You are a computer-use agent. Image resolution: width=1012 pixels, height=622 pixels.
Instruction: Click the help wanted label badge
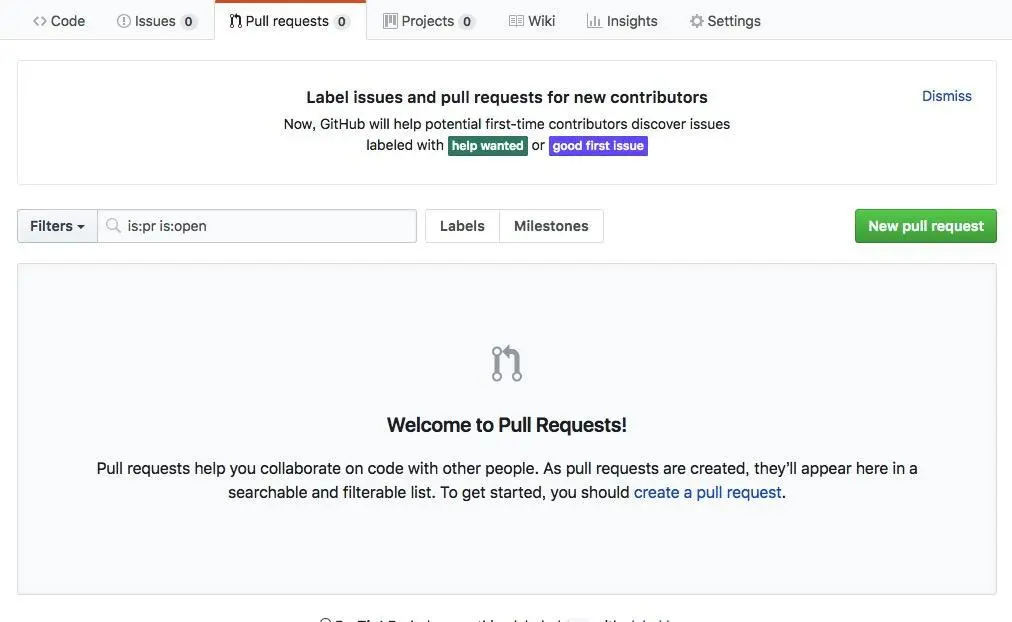pos(487,145)
